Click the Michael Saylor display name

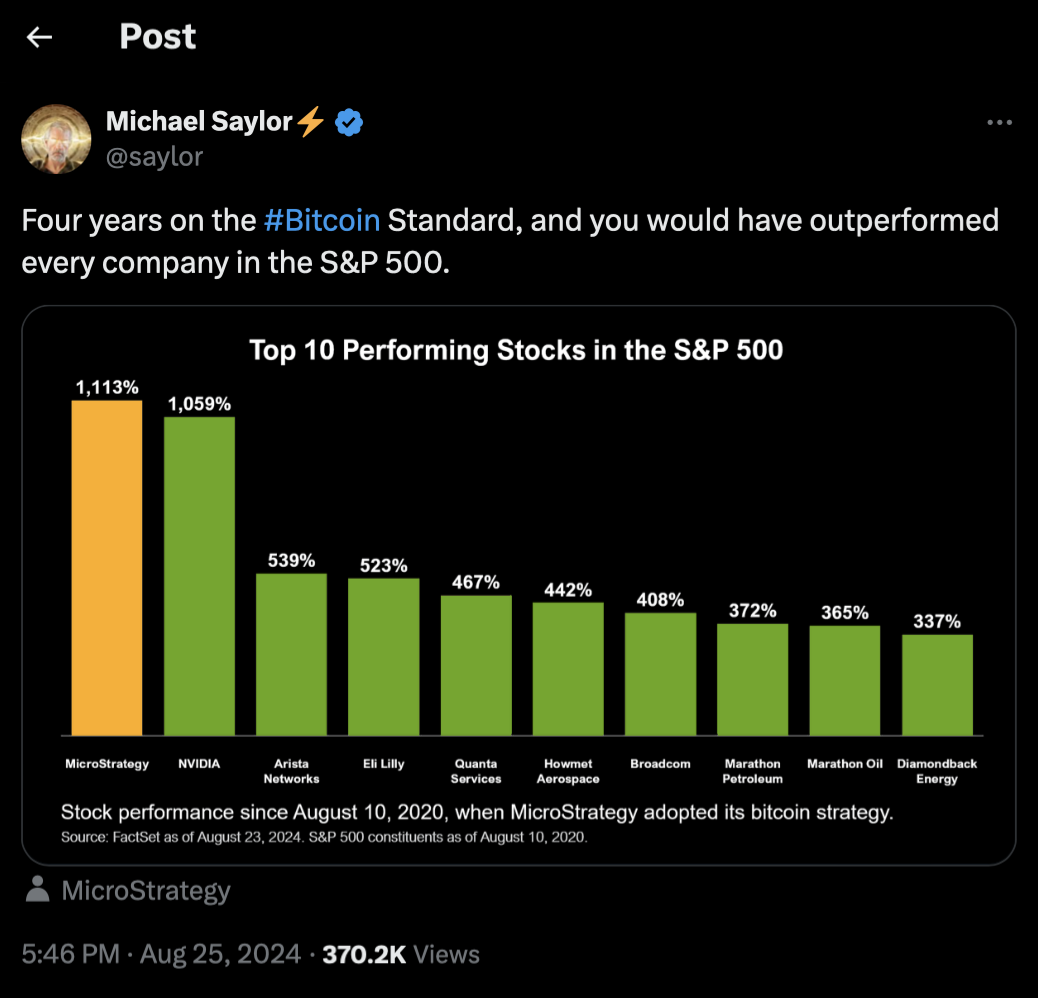pos(200,121)
